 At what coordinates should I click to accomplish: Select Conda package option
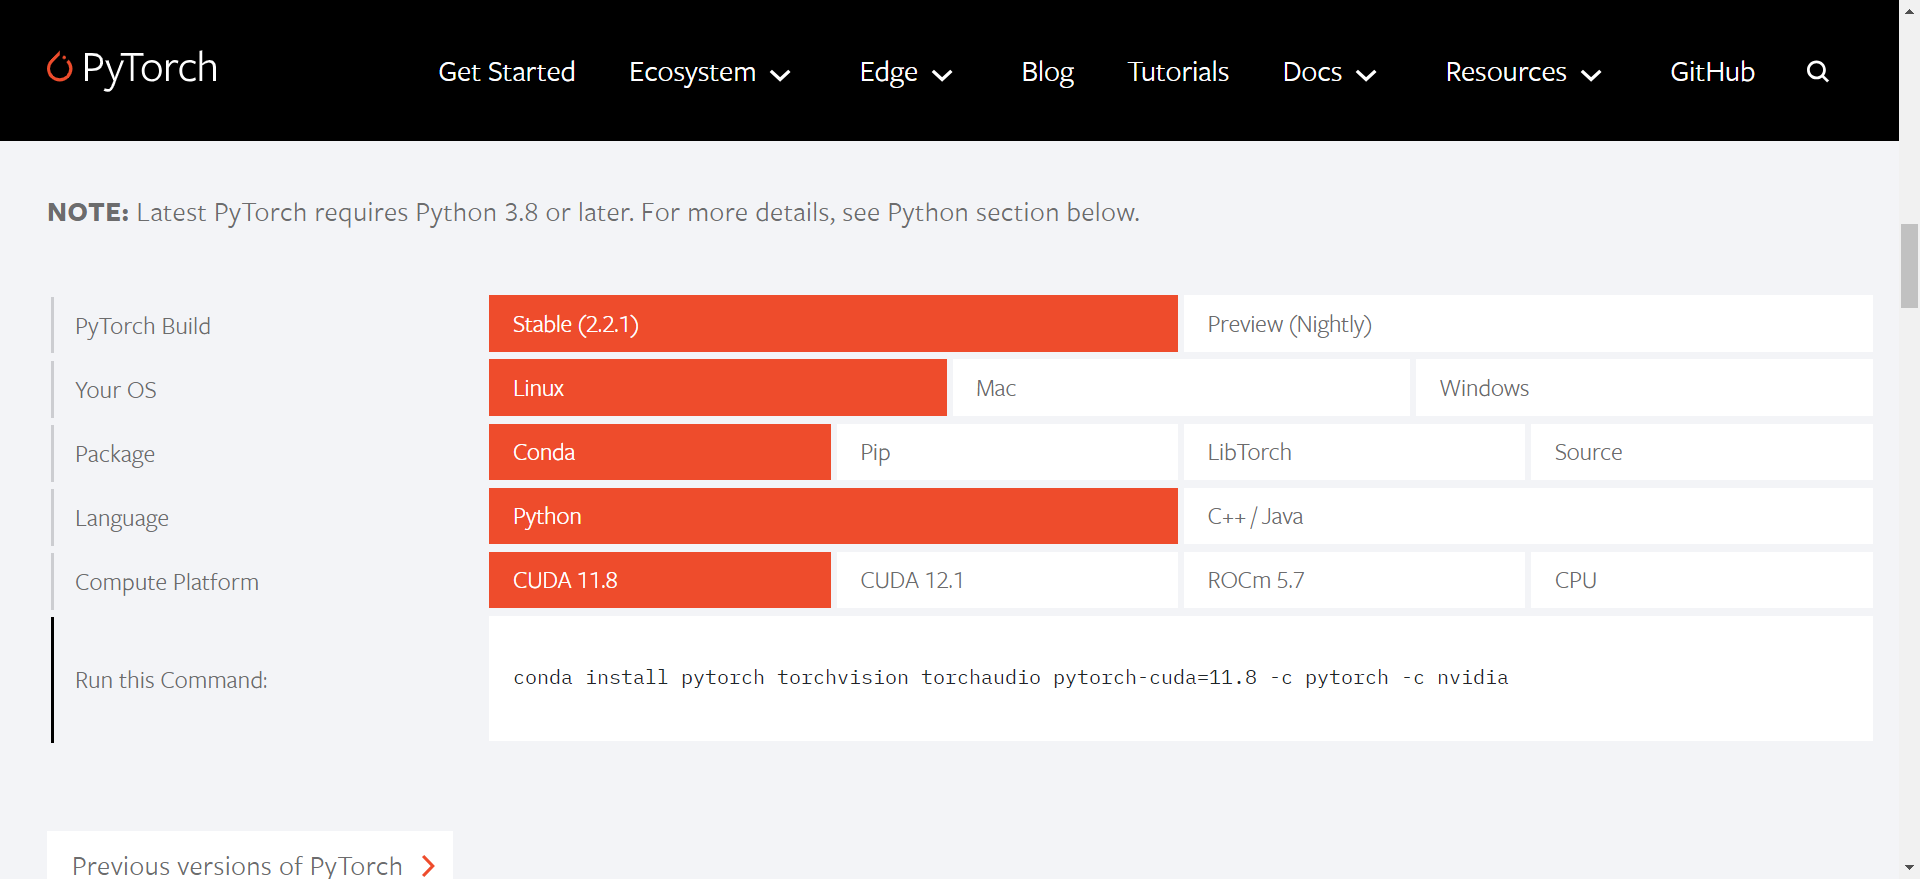(x=660, y=452)
